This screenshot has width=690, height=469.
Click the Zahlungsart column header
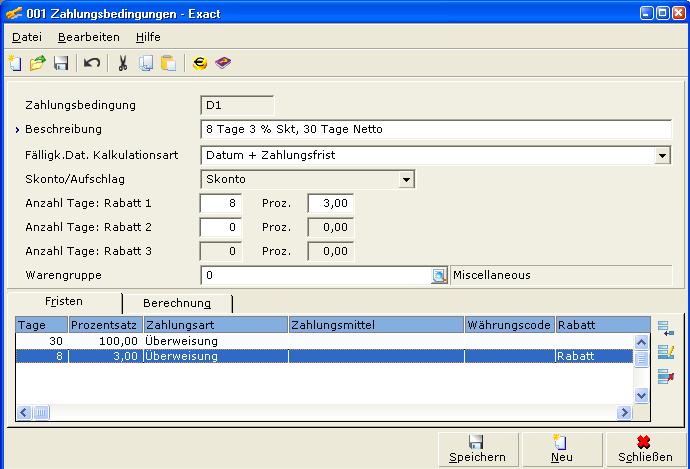click(216, 325)
